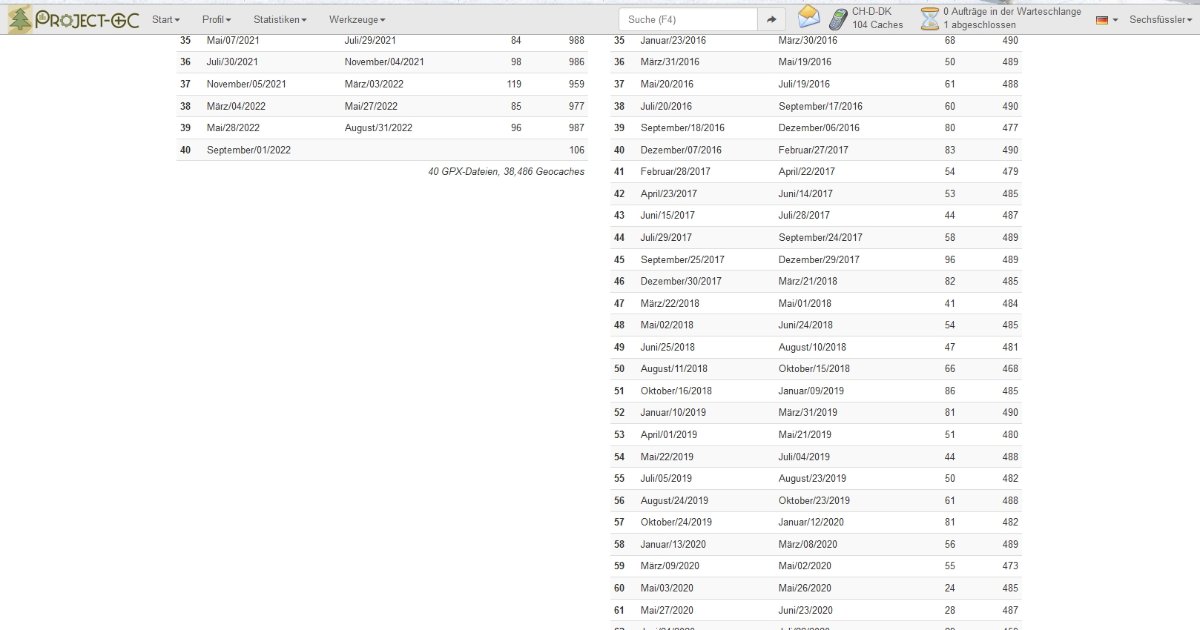Select the date Mai/19/2016
This screenshot has width=1200, height=630.
coord(805,62)
